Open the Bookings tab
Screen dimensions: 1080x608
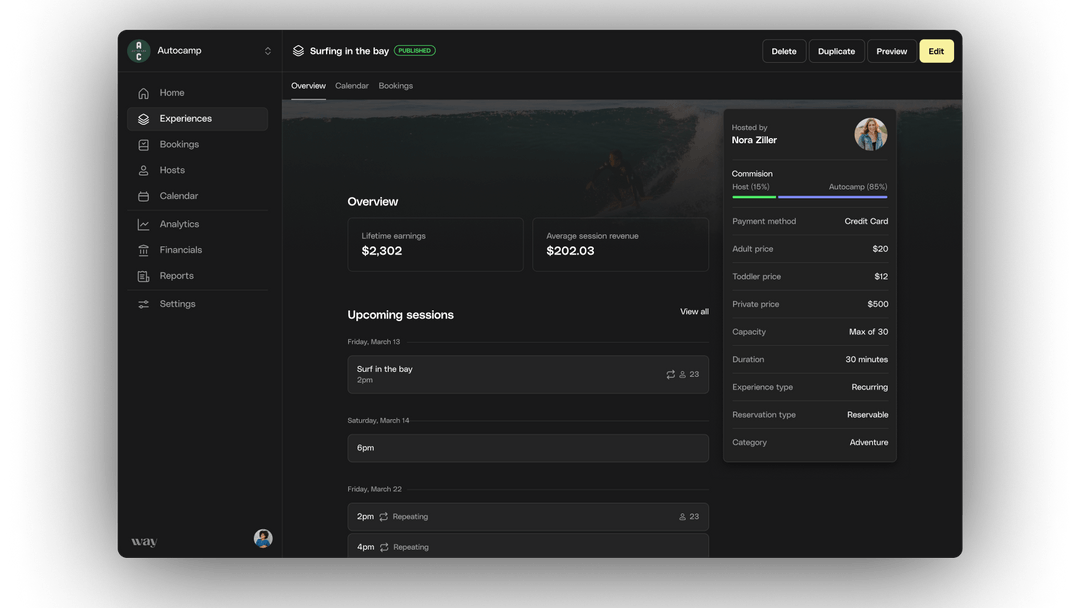point(396,86)
